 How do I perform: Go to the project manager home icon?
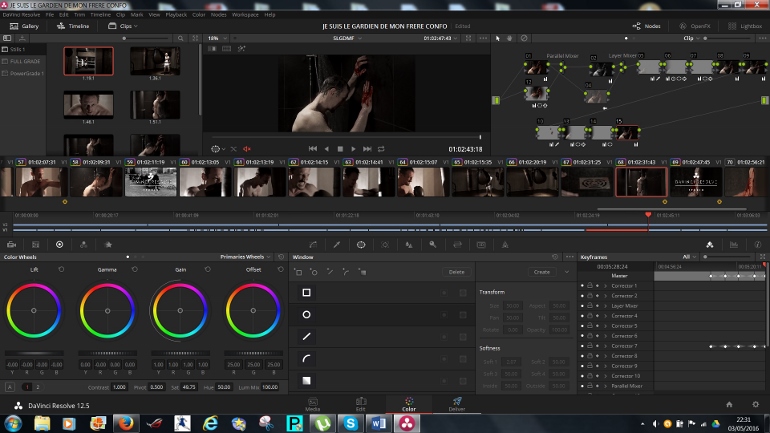pyautogui.click(x=729, y=405)
